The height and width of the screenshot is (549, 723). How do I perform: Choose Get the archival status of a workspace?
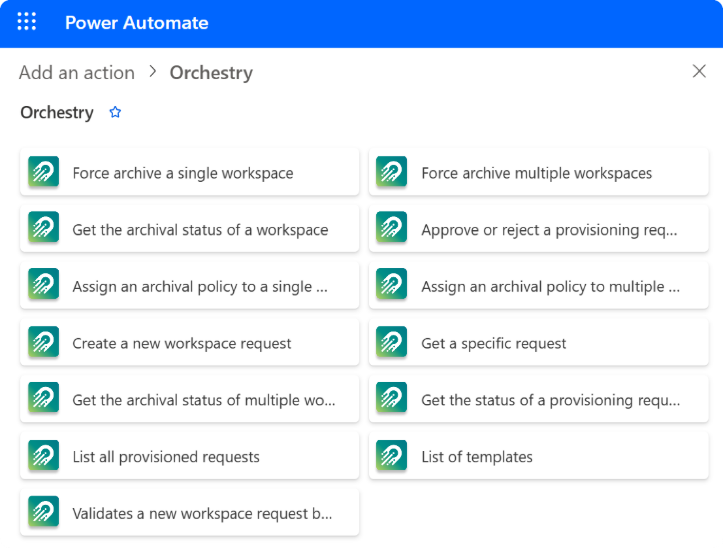click(190, 229)
